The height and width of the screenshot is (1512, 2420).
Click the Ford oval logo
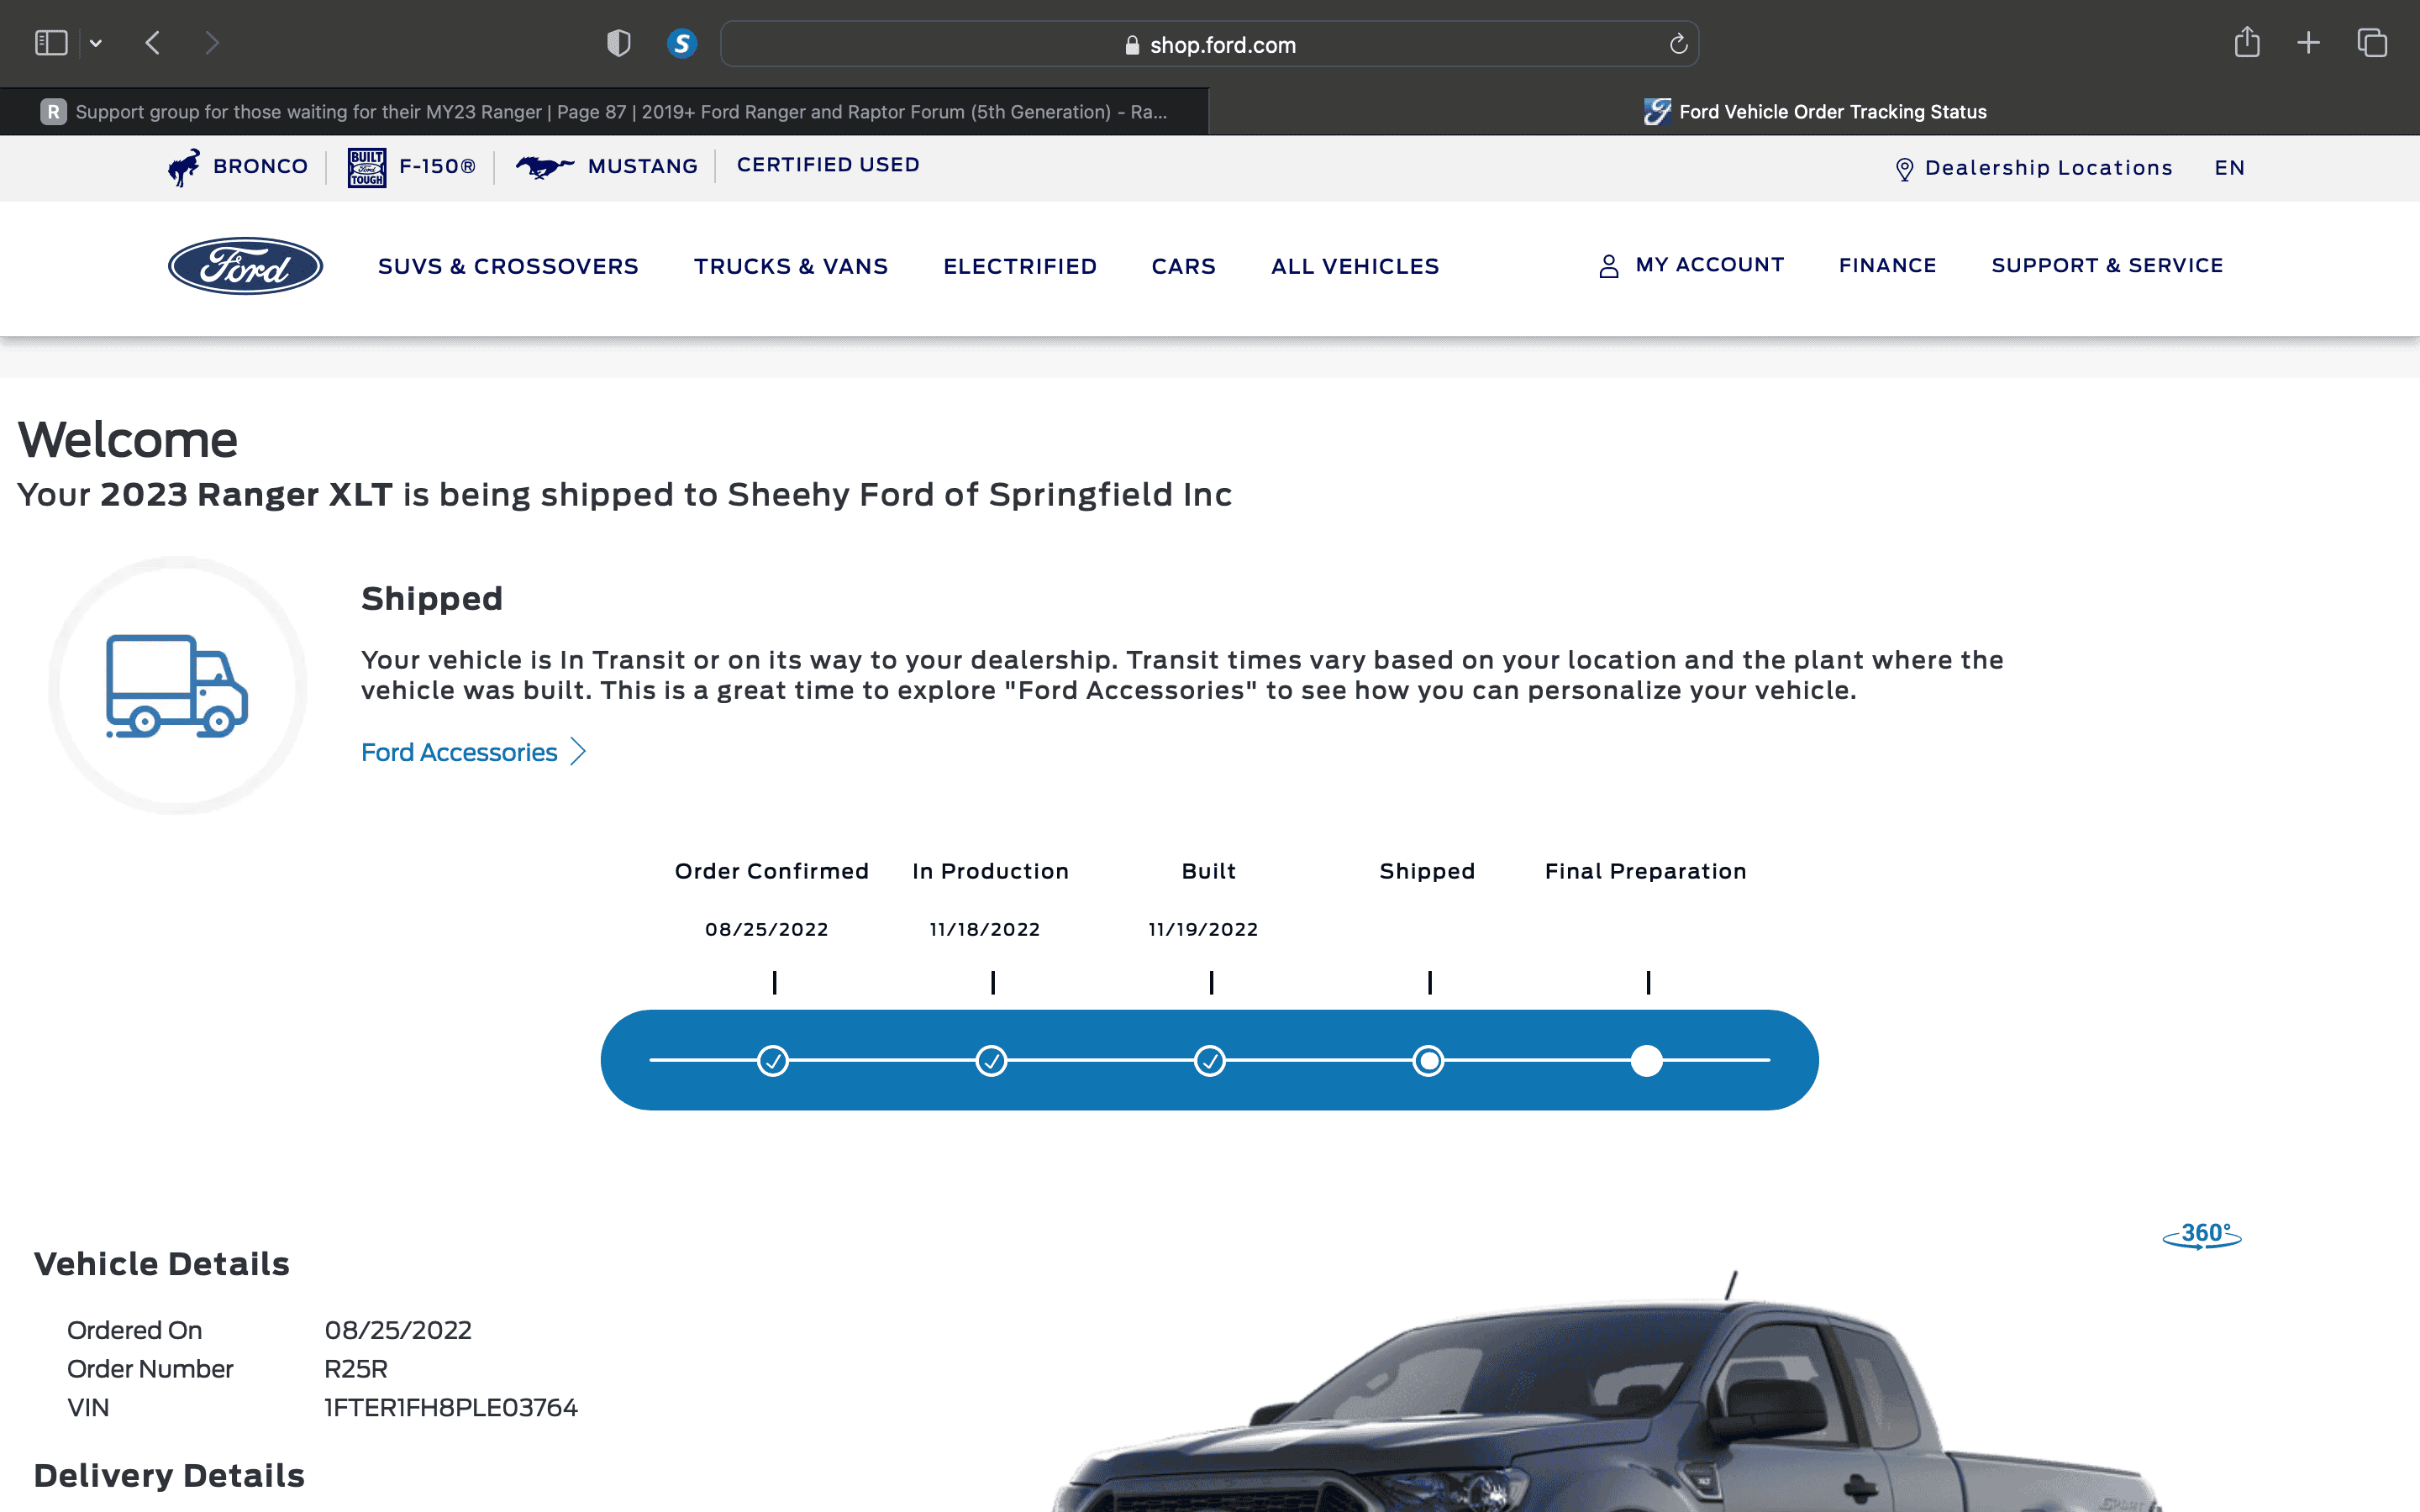tap(245, 266)
